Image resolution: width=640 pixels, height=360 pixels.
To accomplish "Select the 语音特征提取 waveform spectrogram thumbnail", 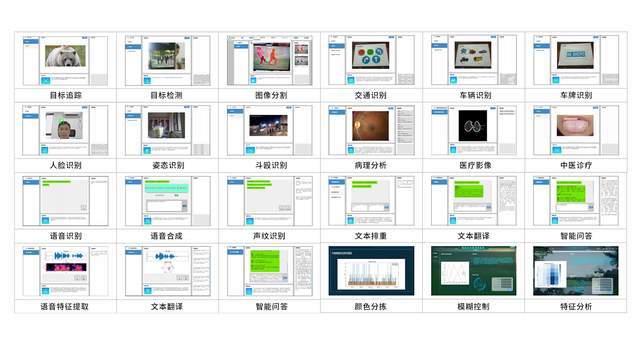I will (65, 271).
